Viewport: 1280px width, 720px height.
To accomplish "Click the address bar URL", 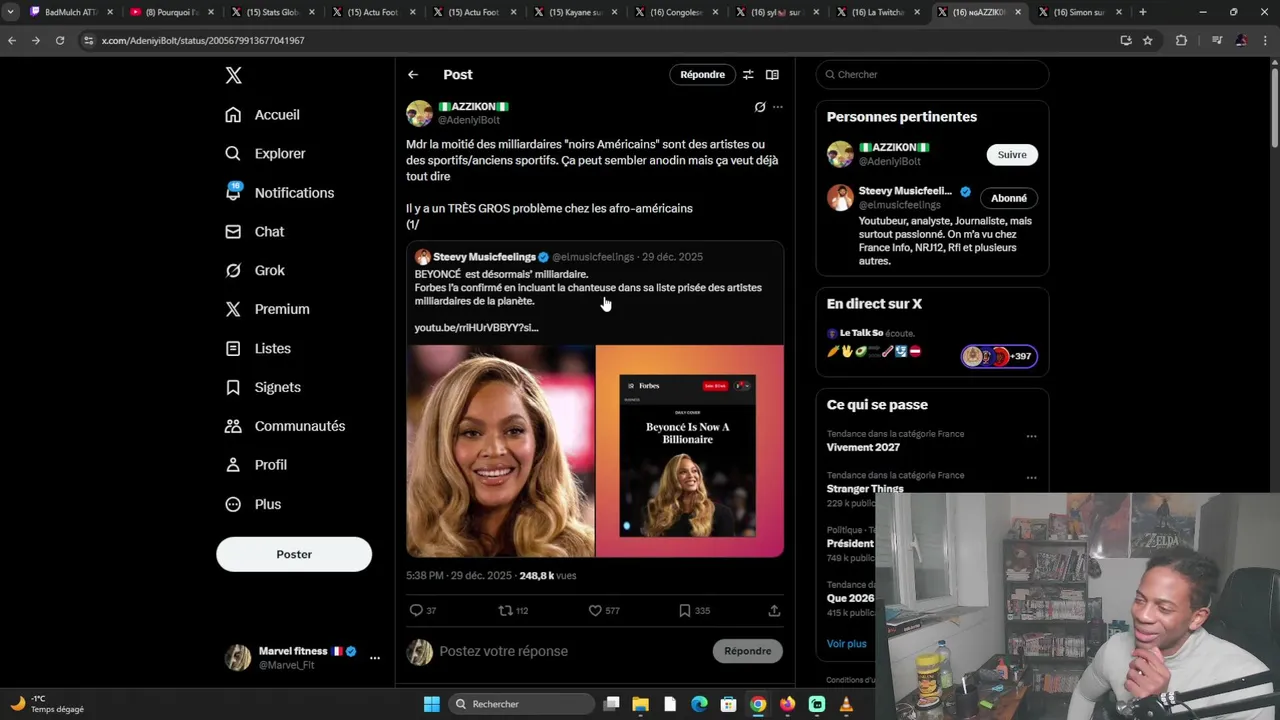I will pos(203,41).
